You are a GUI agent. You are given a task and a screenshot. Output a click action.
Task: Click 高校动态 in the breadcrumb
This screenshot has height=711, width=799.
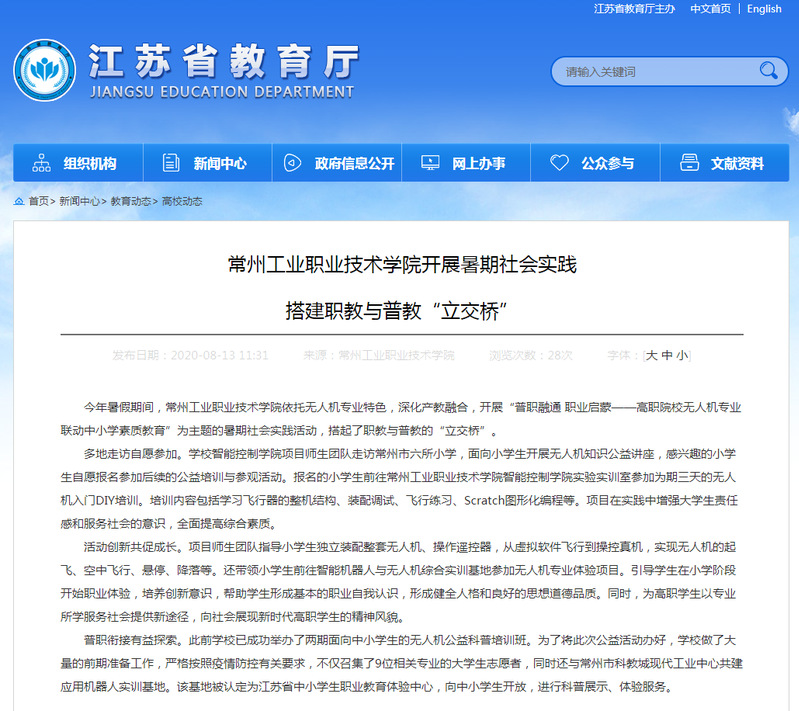coord(182,201)
